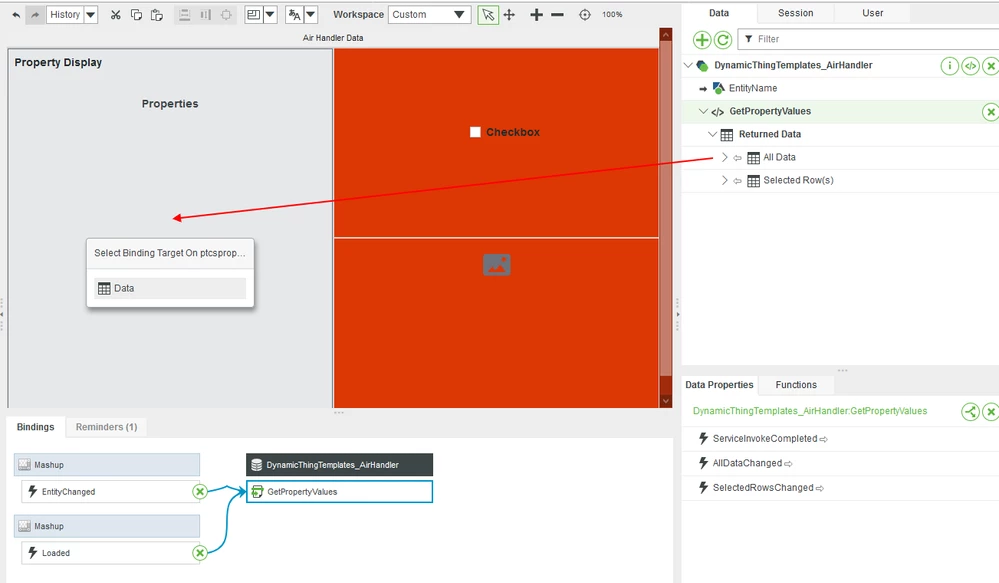
Task: Remove Loaded event binding
Action: coord(200,552)
